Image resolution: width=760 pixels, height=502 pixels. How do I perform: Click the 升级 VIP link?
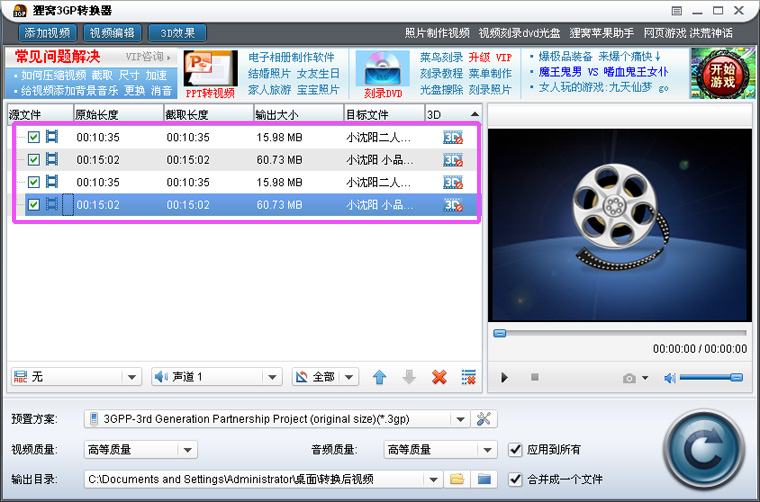[x=490, y=57]
